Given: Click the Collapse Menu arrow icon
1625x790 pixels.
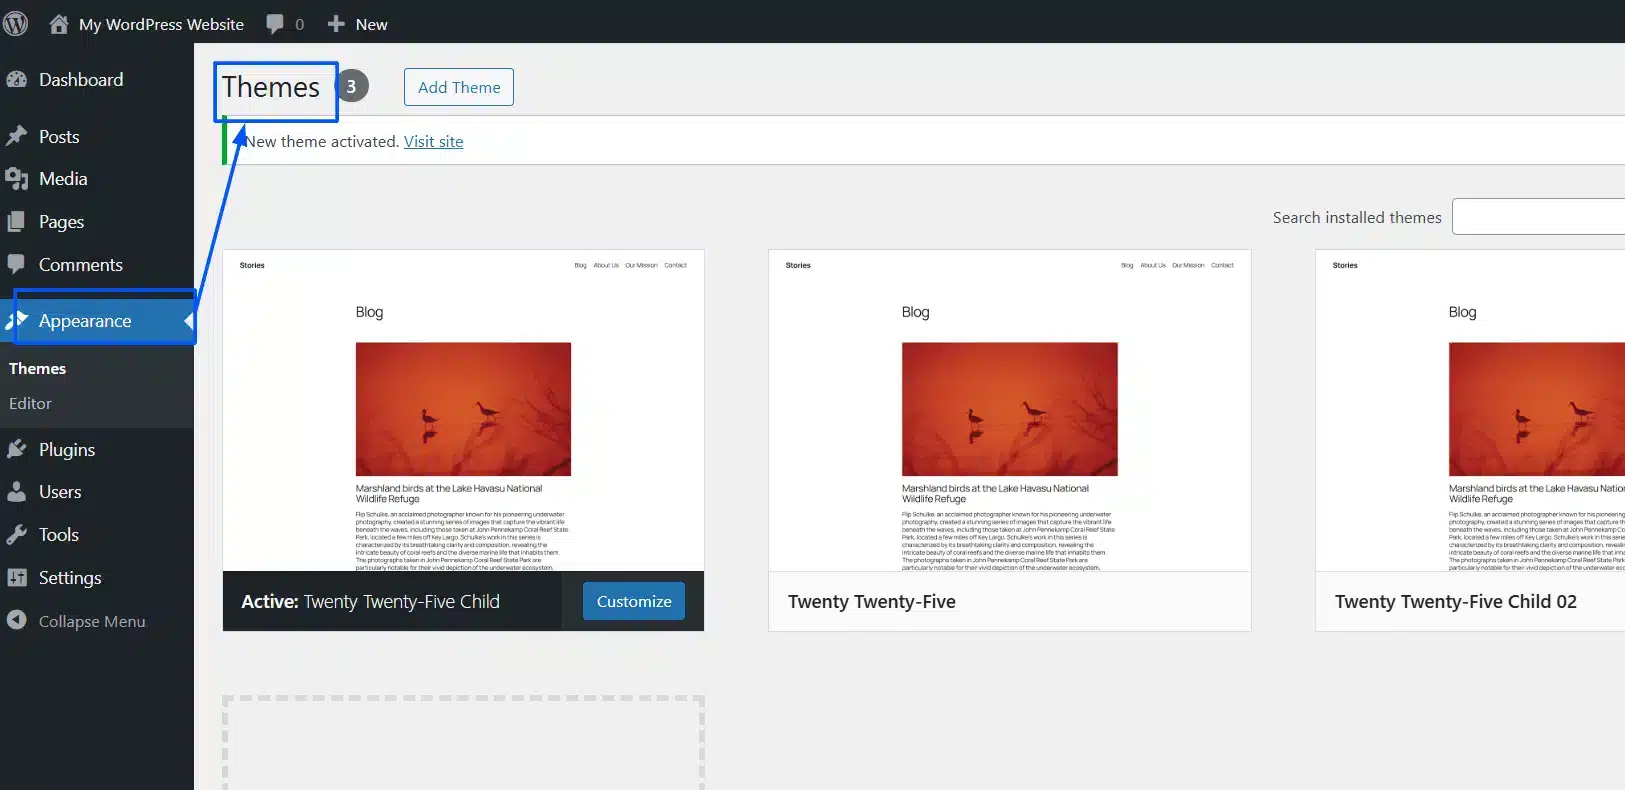Looking at the screenshot, I should click(16, 620).
